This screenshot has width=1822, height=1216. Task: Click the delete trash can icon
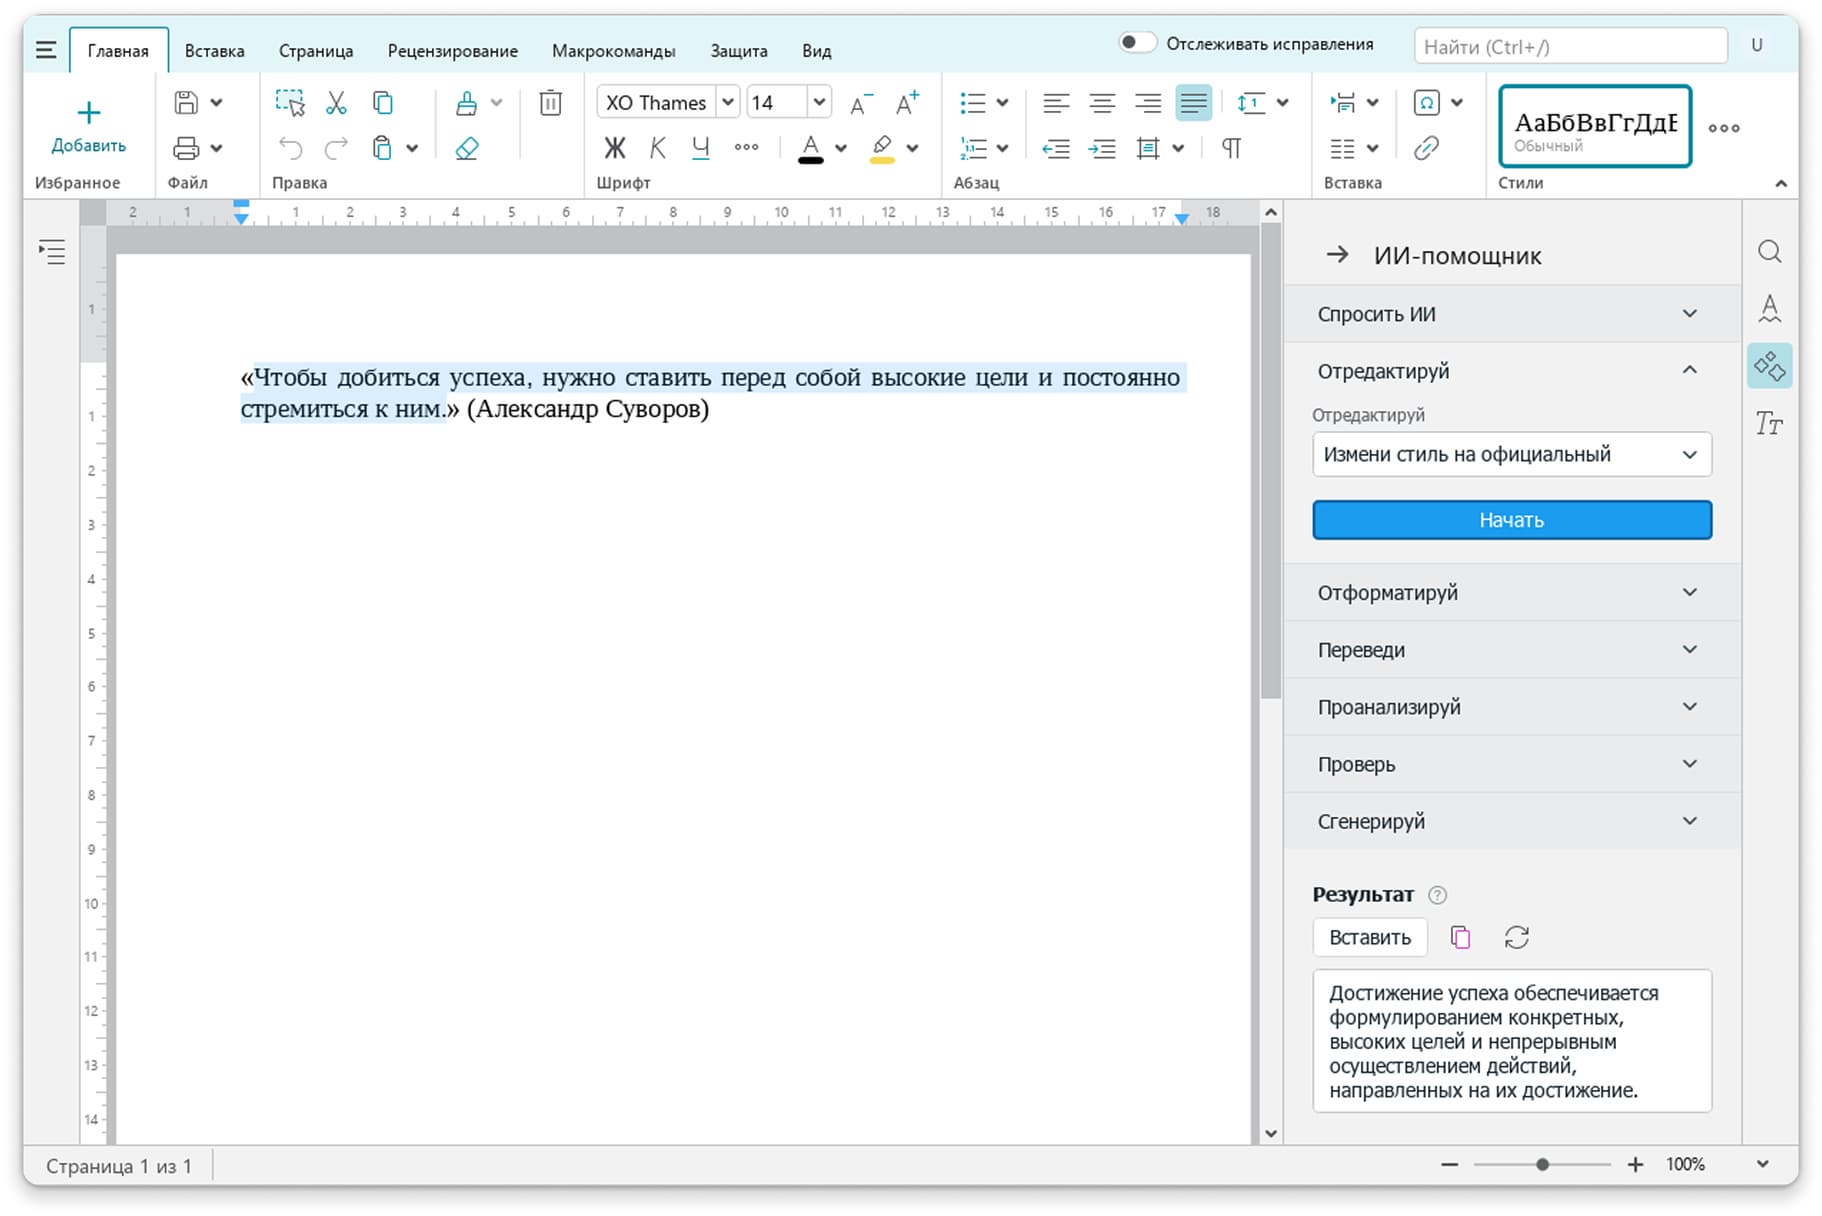(550, 103)
